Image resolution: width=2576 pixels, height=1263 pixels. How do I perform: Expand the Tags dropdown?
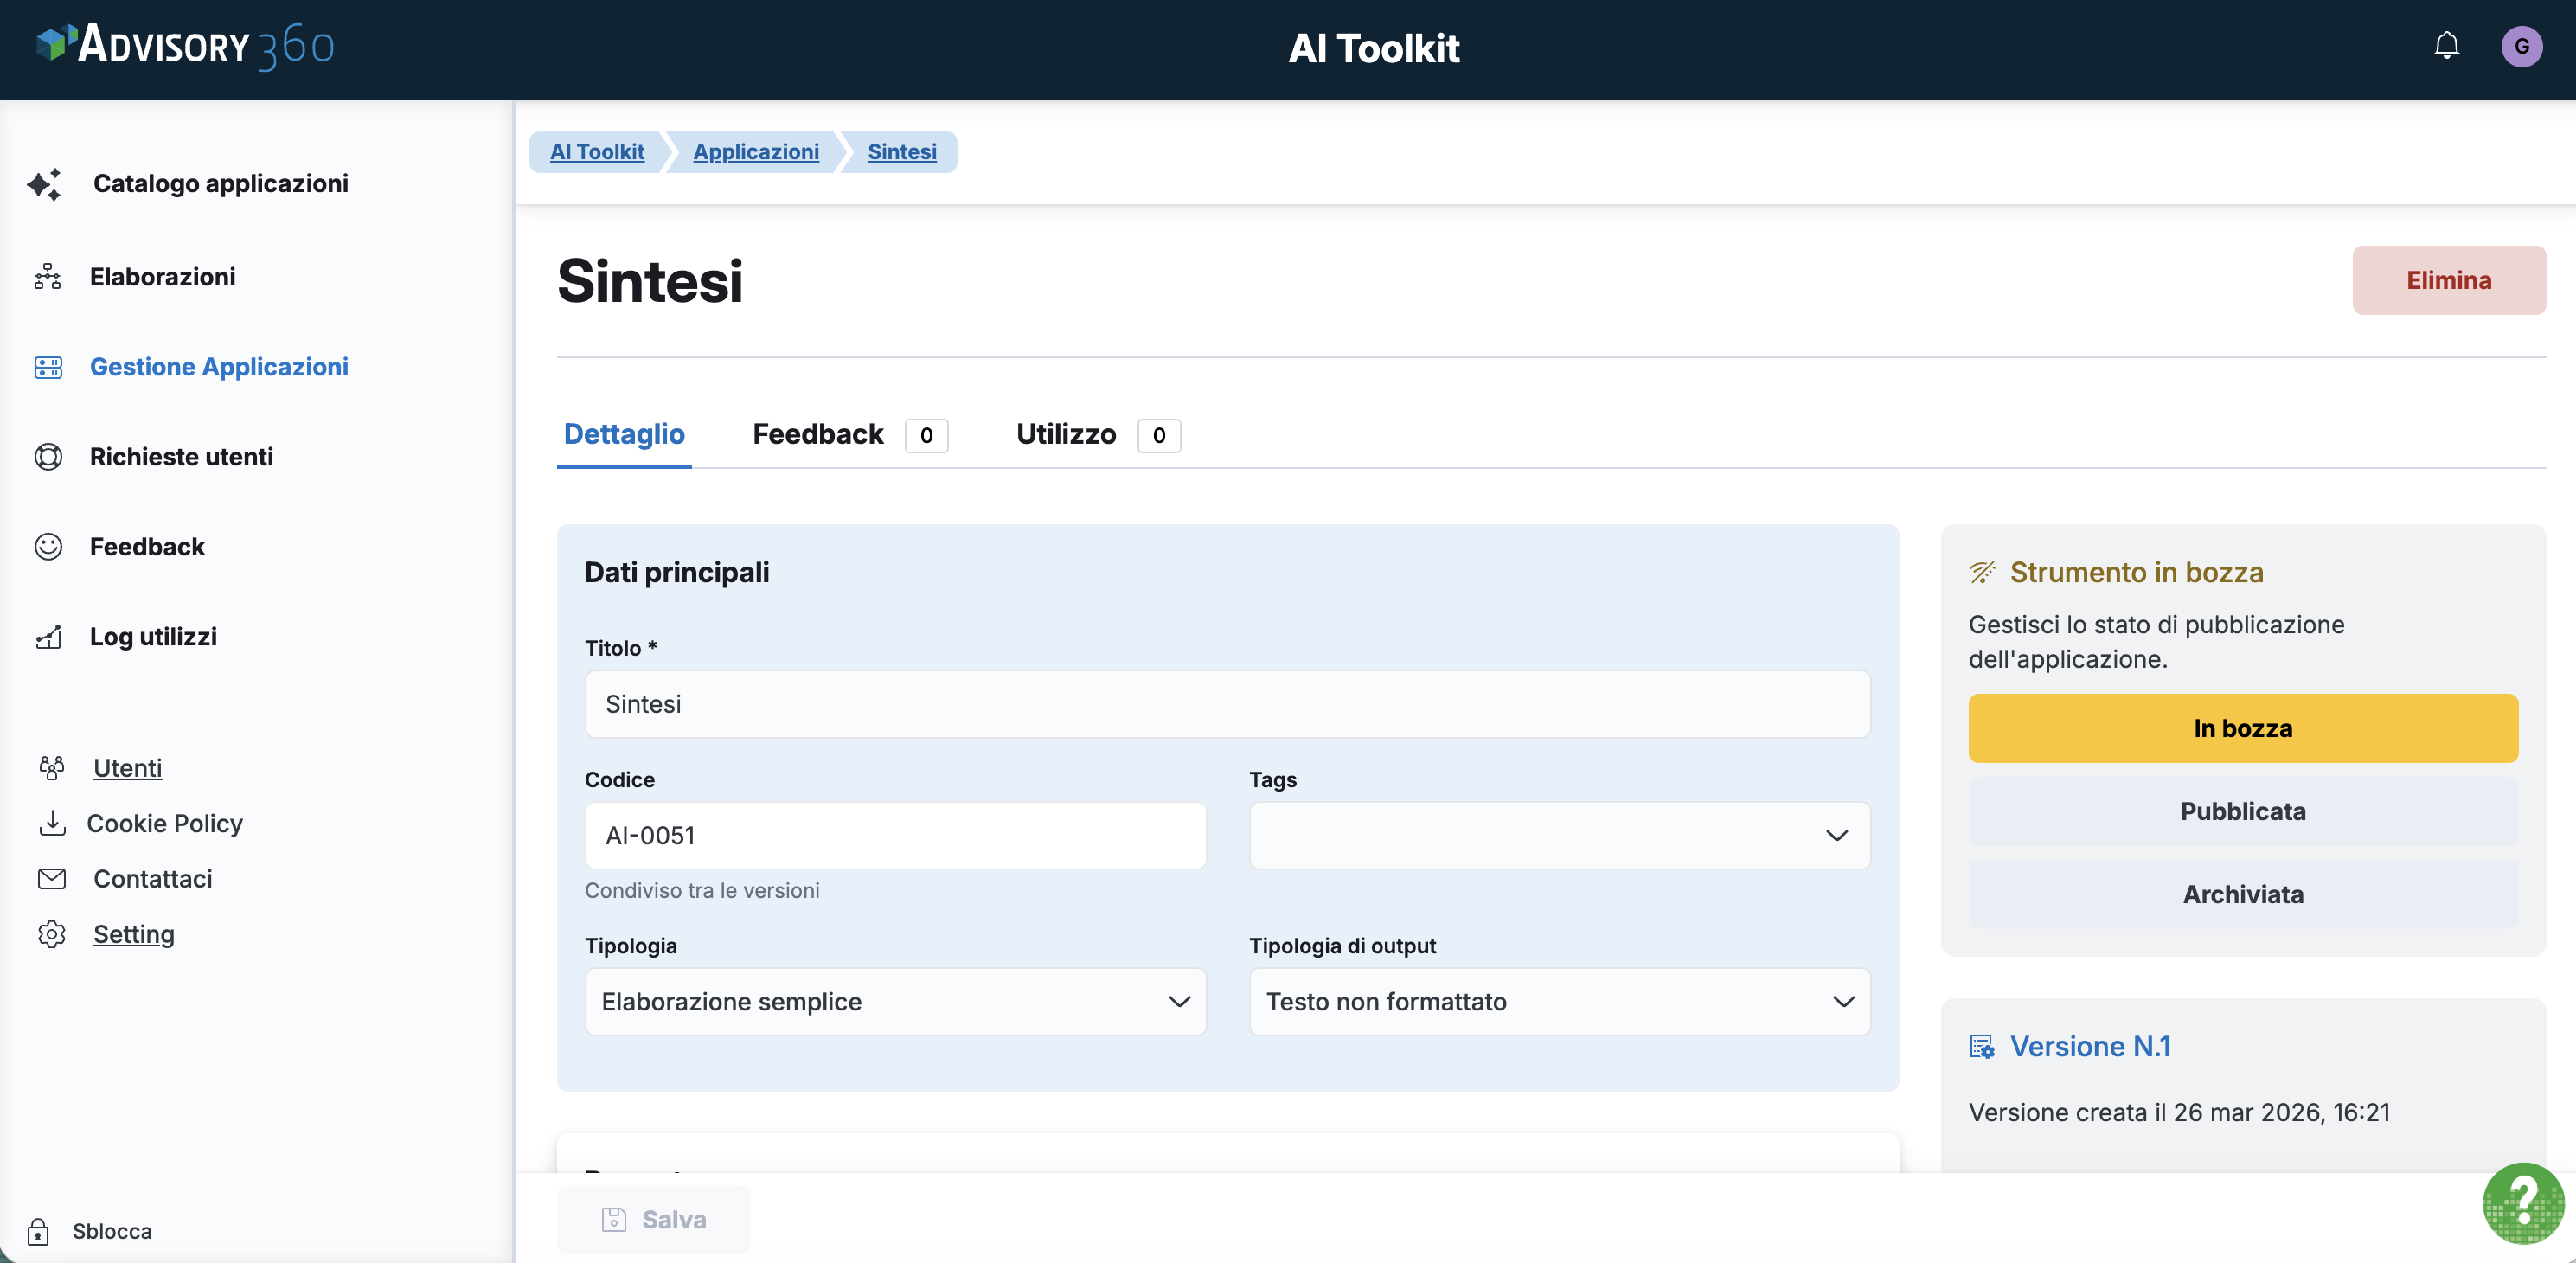[1558, 835]
